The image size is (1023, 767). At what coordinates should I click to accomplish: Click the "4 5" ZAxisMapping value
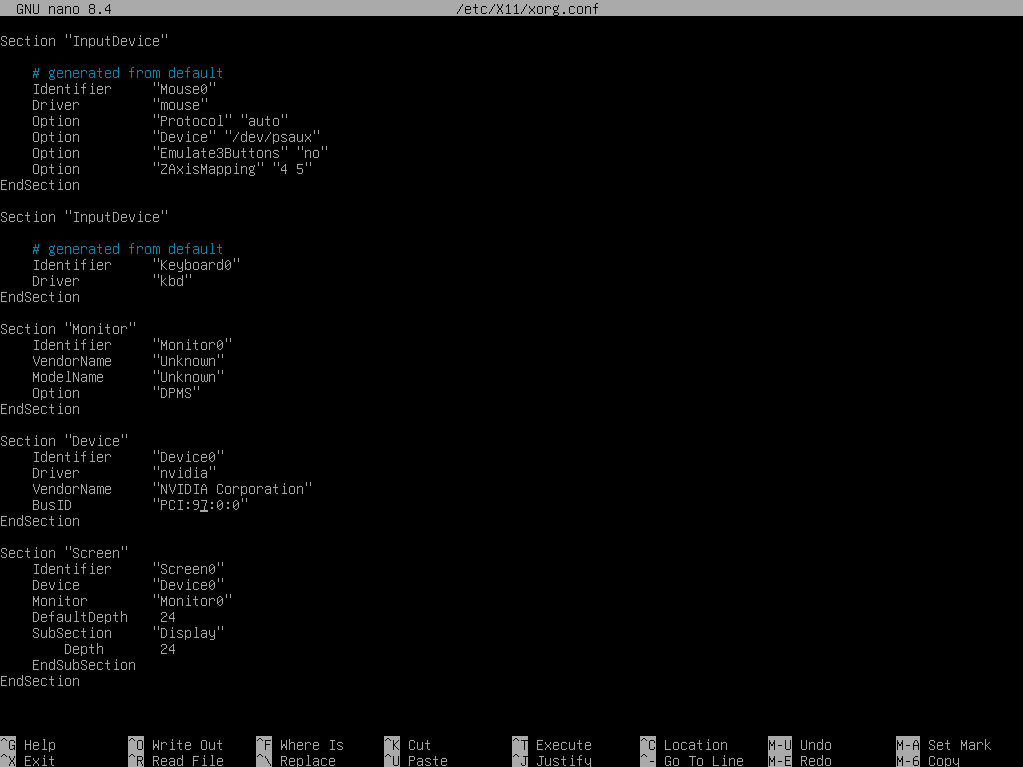tap(292, 169)
